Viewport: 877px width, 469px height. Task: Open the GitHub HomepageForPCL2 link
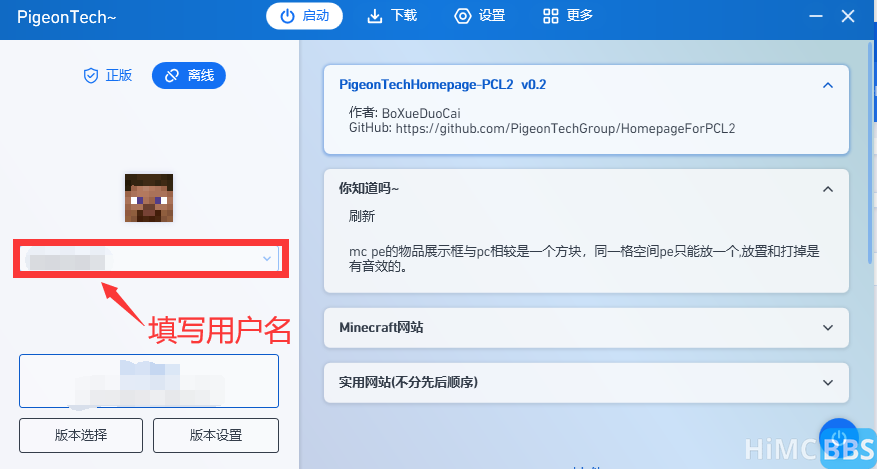(x=565, y=129)
